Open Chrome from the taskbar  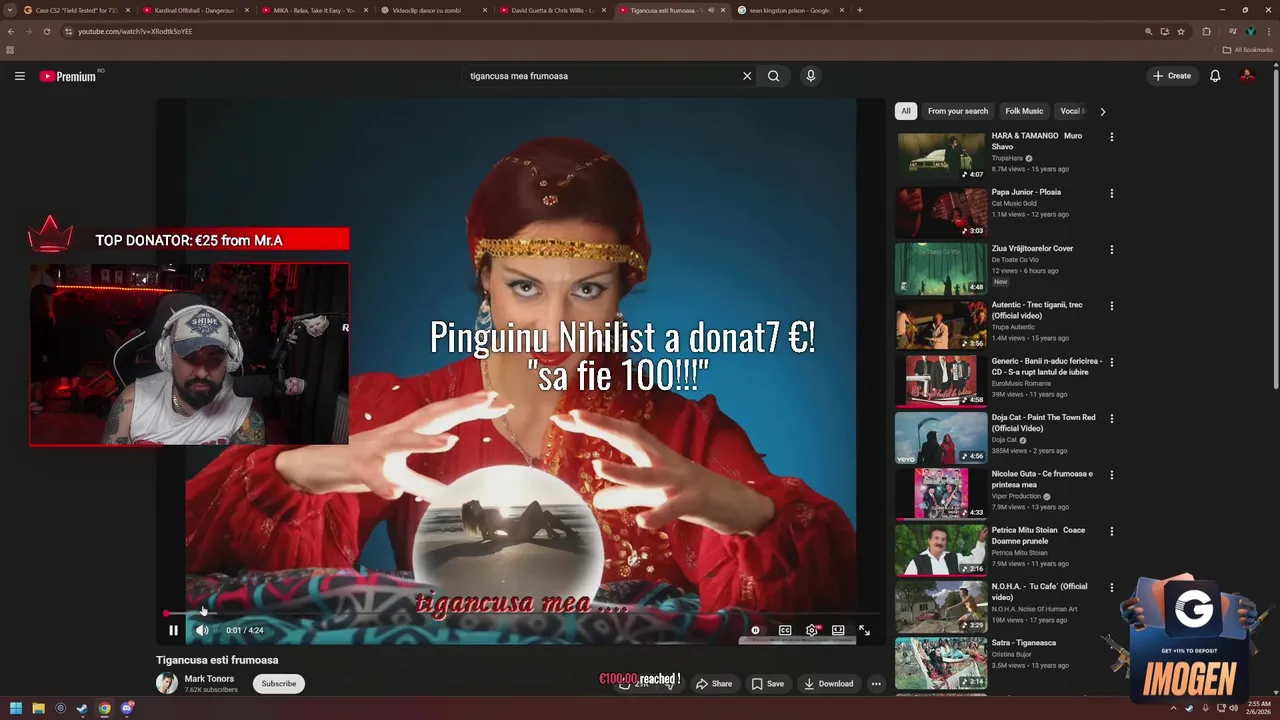pyautogui.click(x=104, y=708)
